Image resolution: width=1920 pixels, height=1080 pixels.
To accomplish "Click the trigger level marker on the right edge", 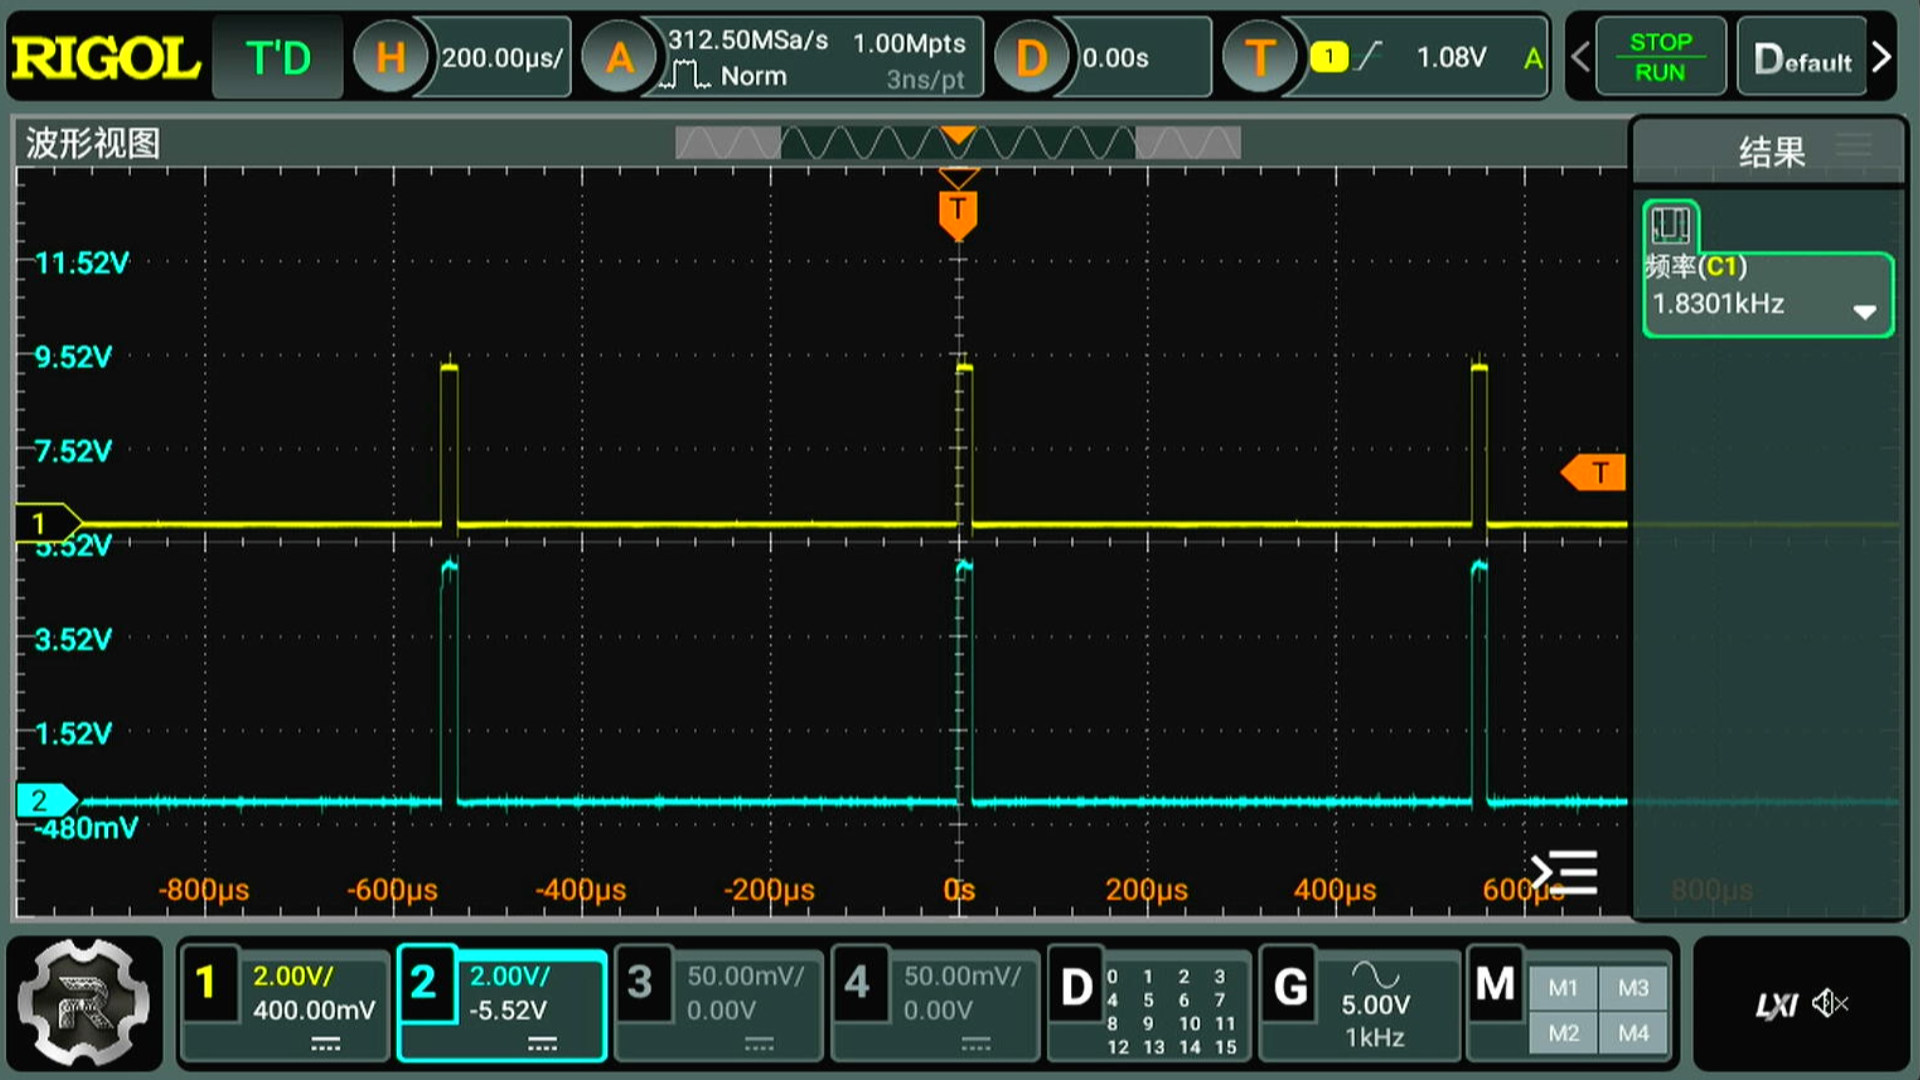I will click(x=1595, y=473).
